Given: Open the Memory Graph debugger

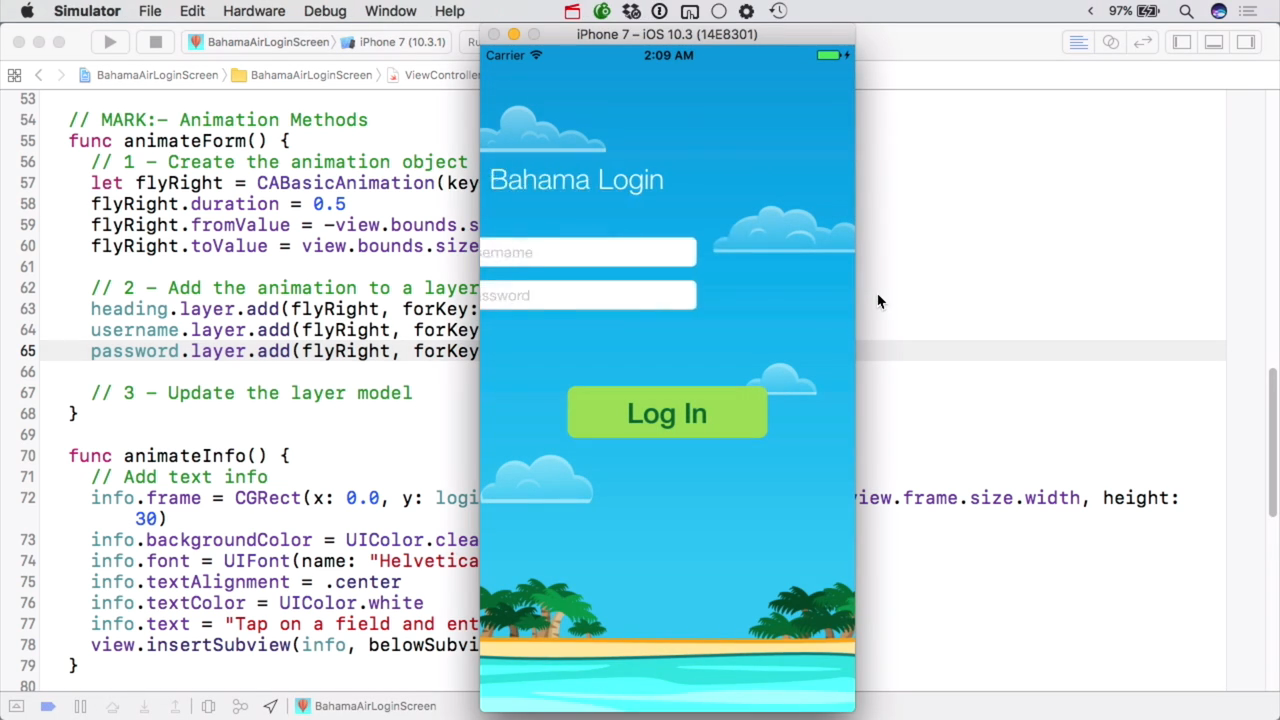Looking at the screenshot, I should point(240,706).
